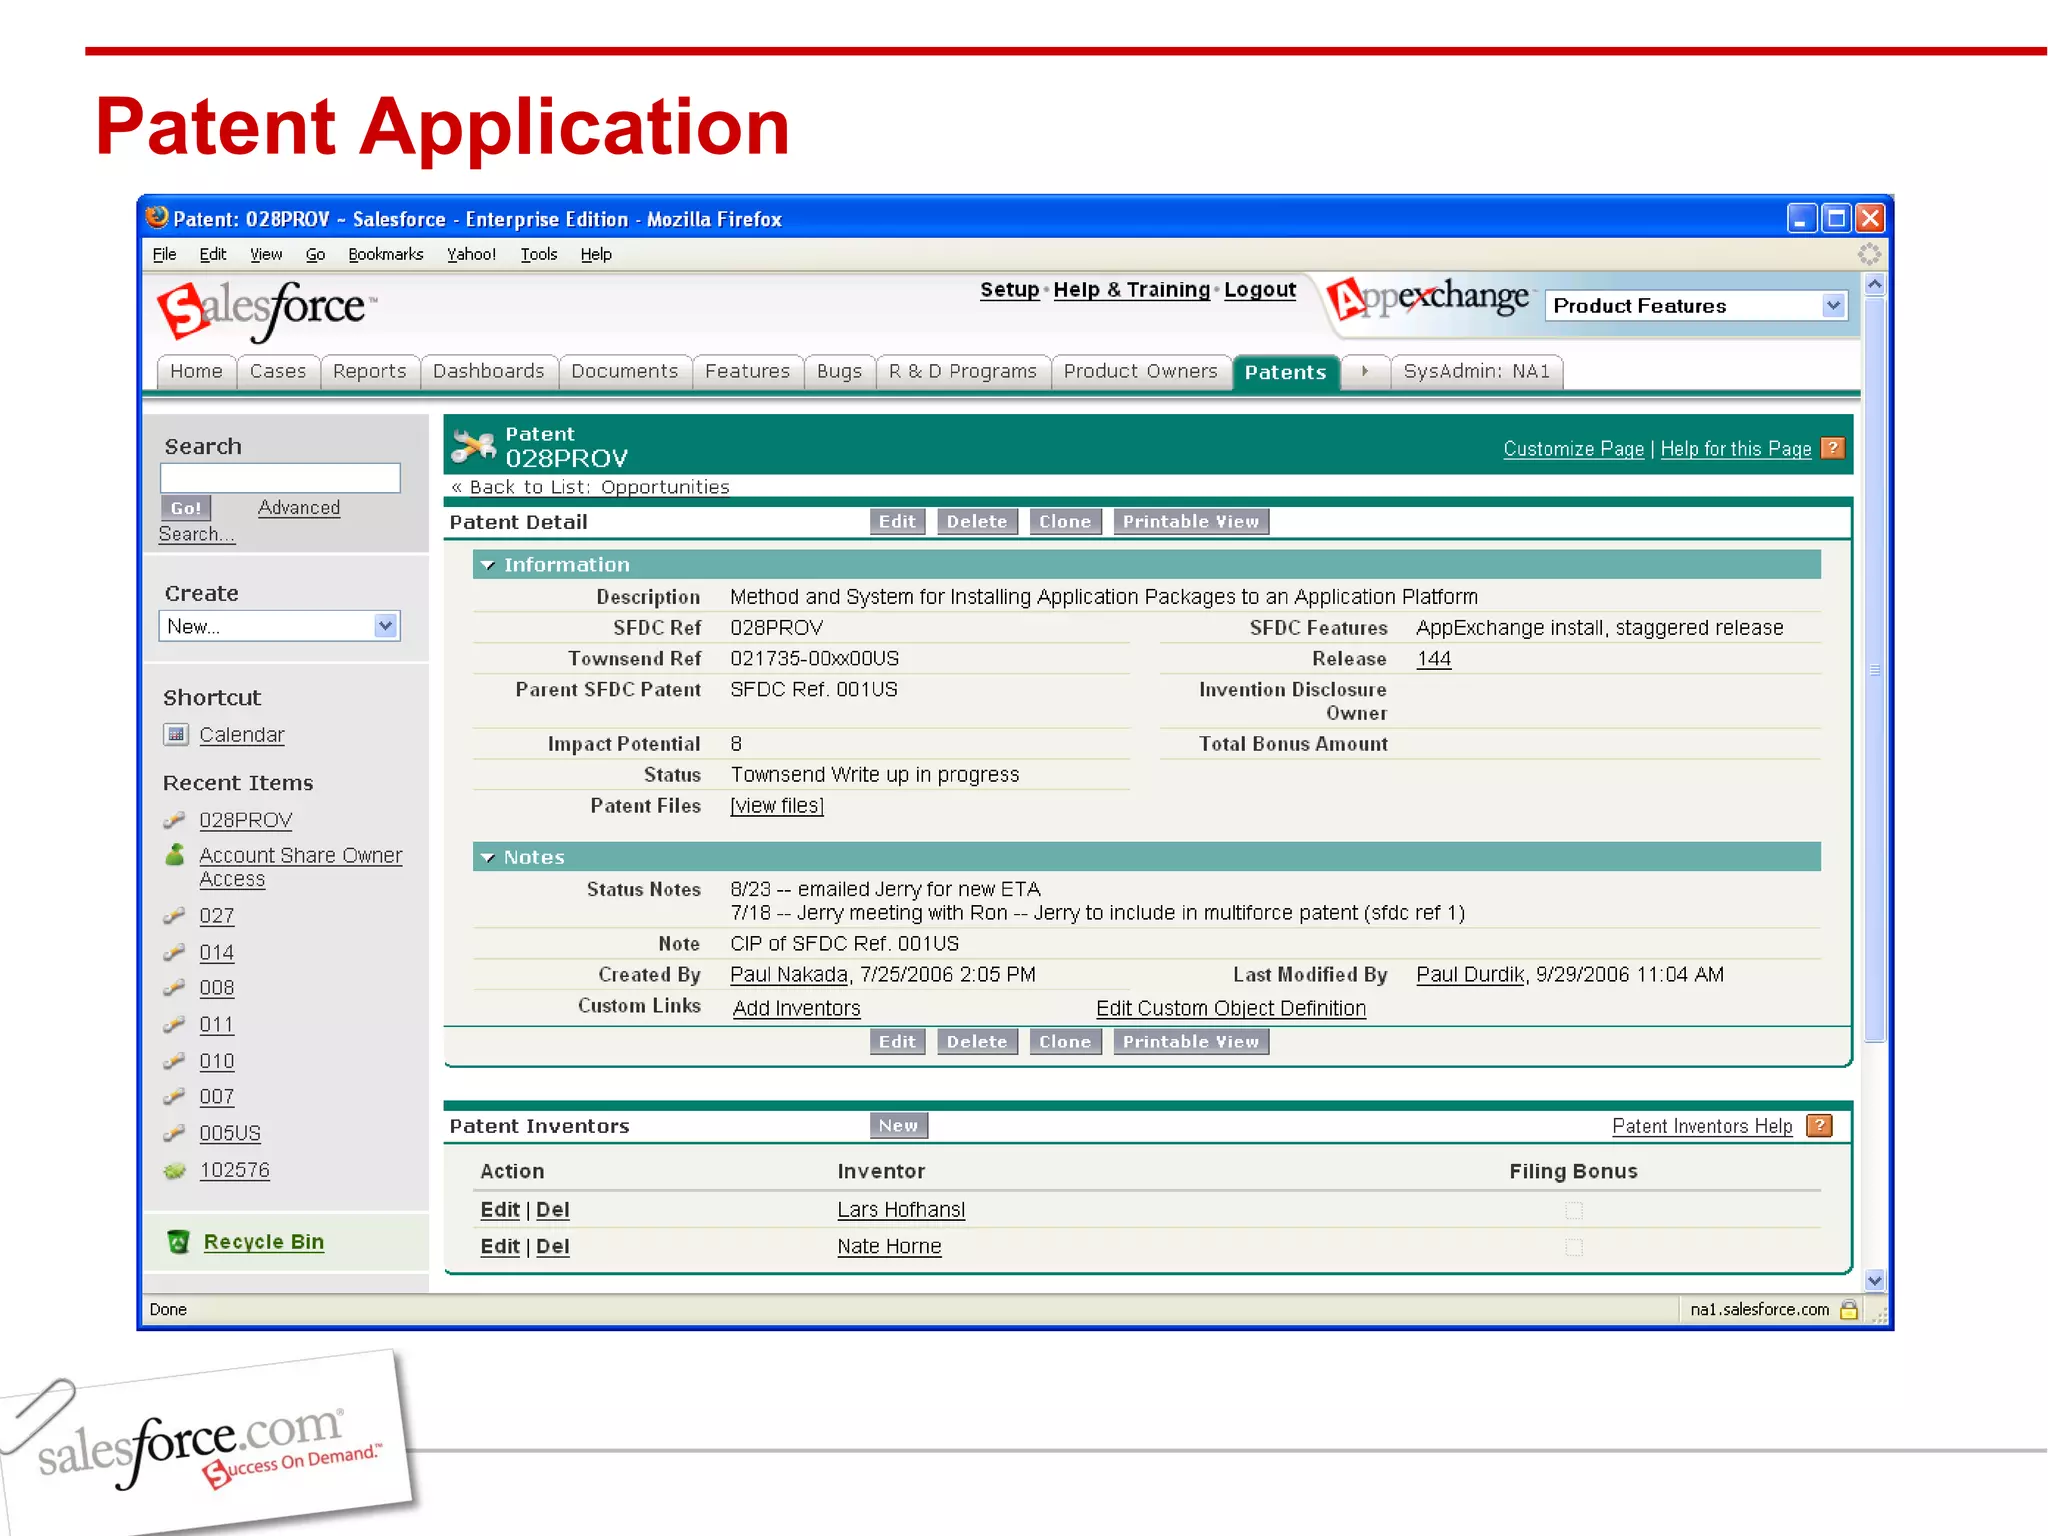Open the Add Inventors custom link
This screenshot has height=1536, width=2048.
tap(797, 1008)
